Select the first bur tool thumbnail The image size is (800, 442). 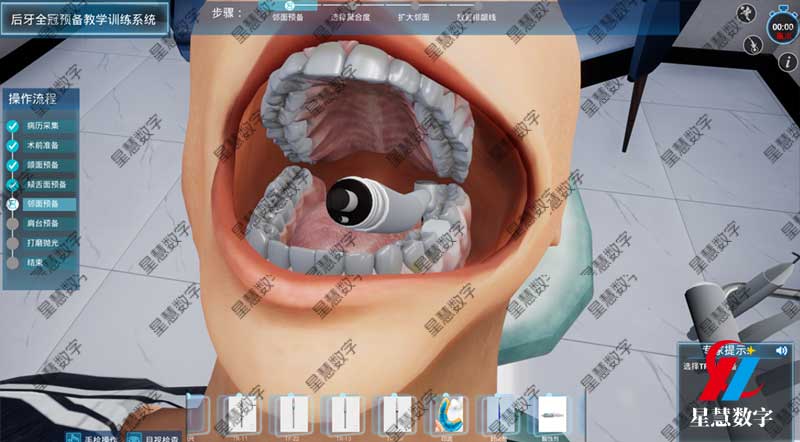(x=242, y=413)
